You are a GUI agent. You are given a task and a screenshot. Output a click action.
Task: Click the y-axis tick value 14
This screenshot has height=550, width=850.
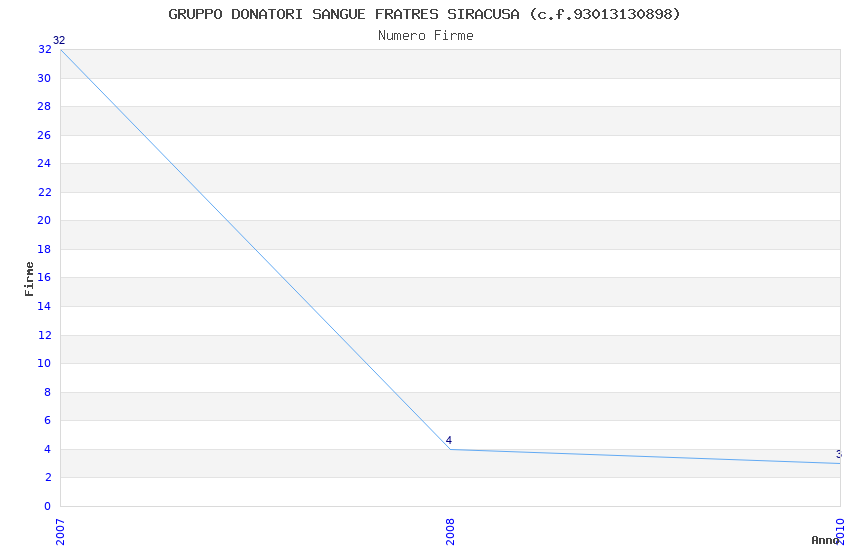click(x=44, y=306)
